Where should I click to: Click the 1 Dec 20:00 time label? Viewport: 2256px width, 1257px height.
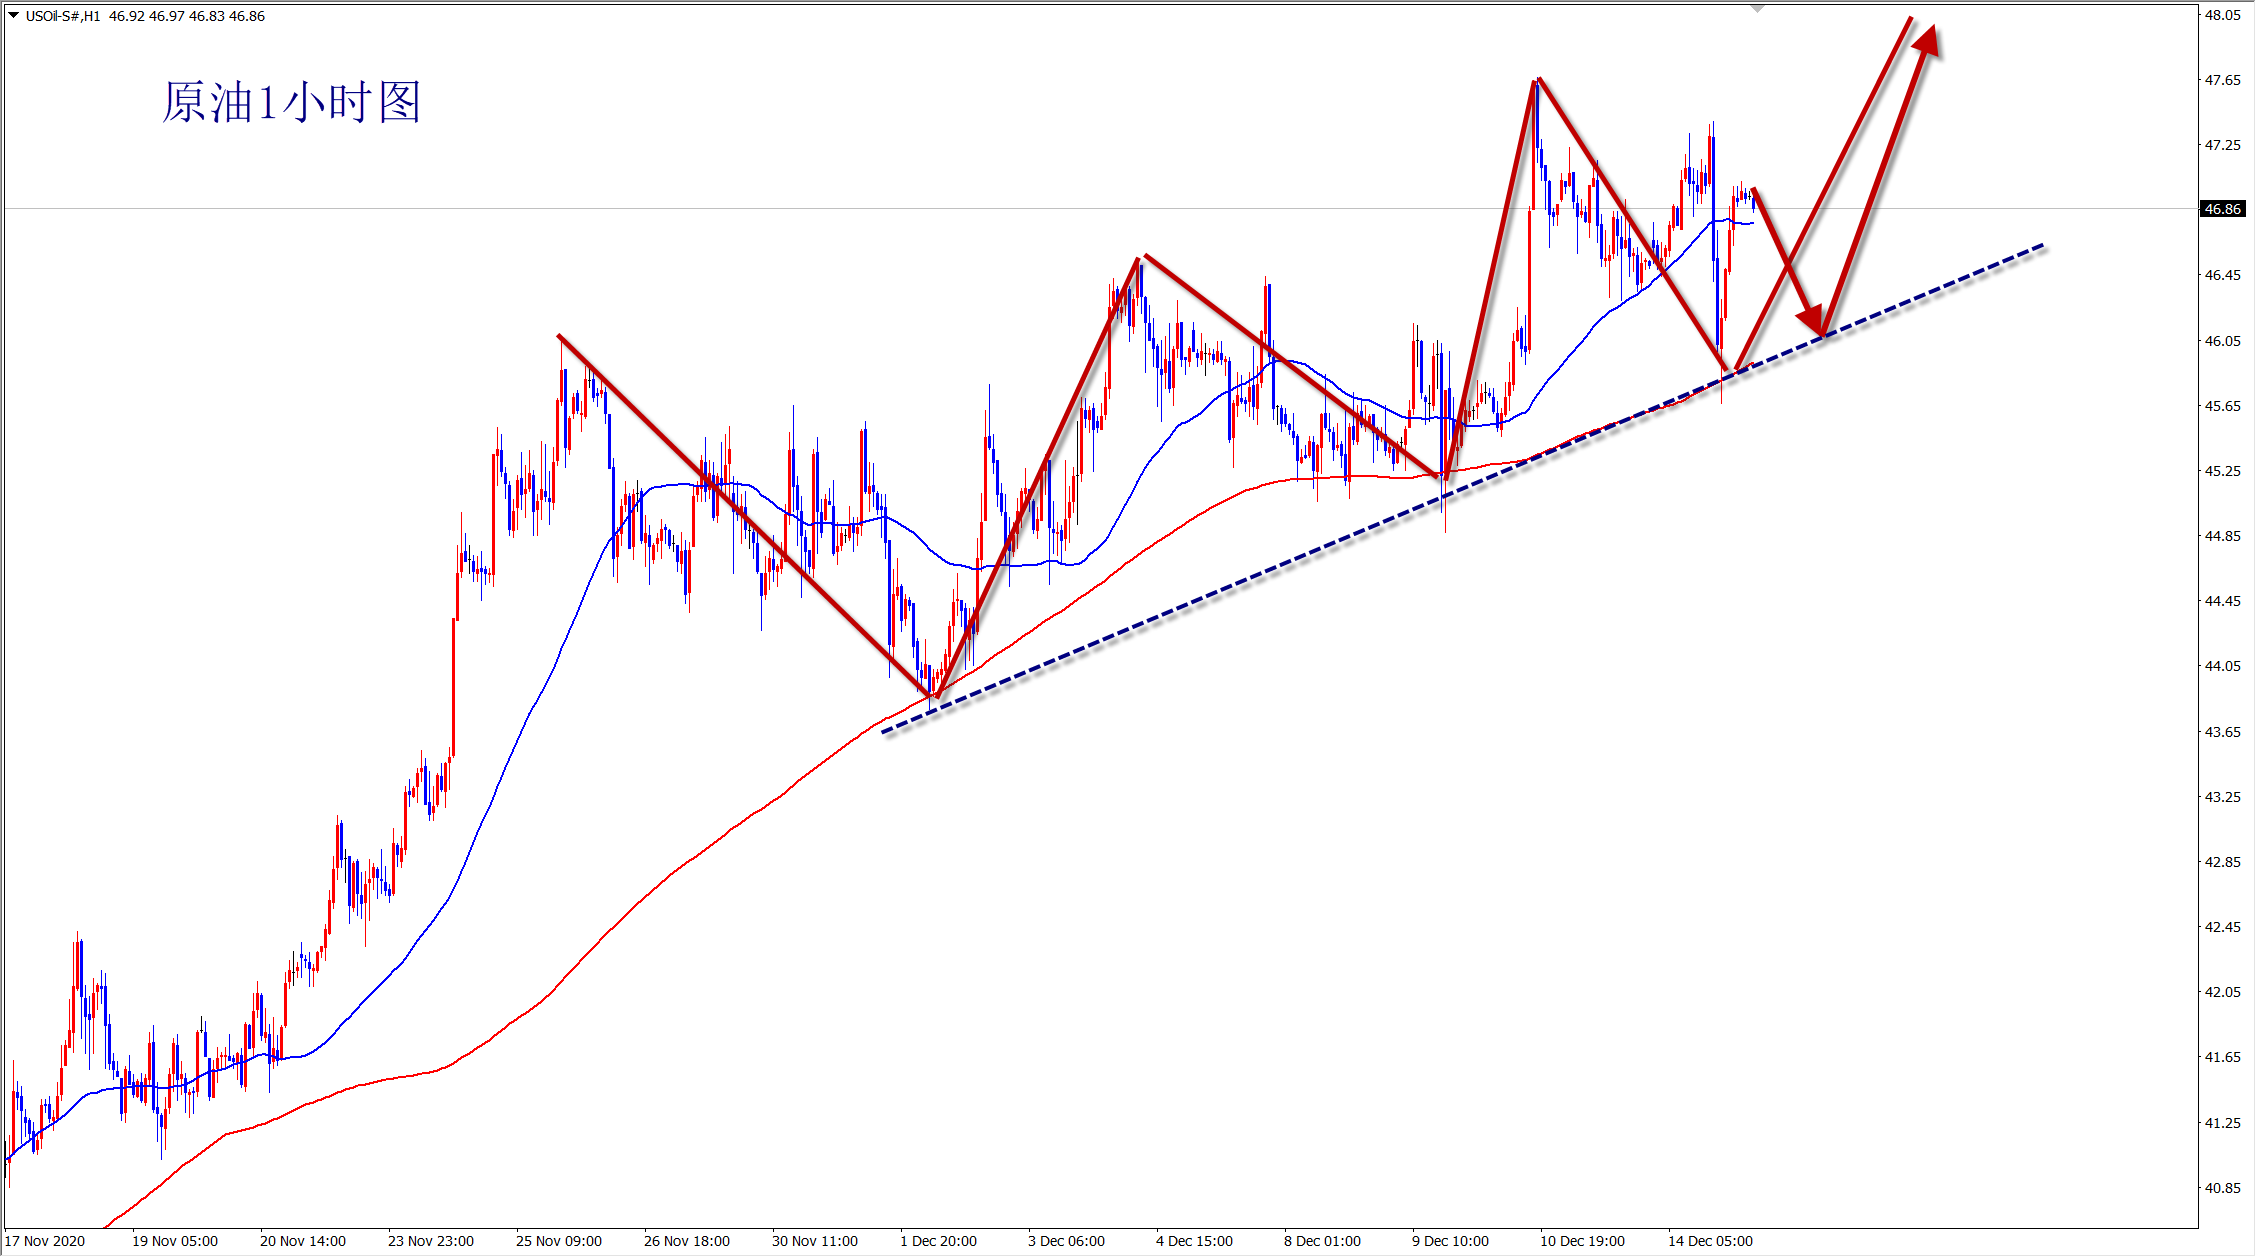coord(938,1241)
